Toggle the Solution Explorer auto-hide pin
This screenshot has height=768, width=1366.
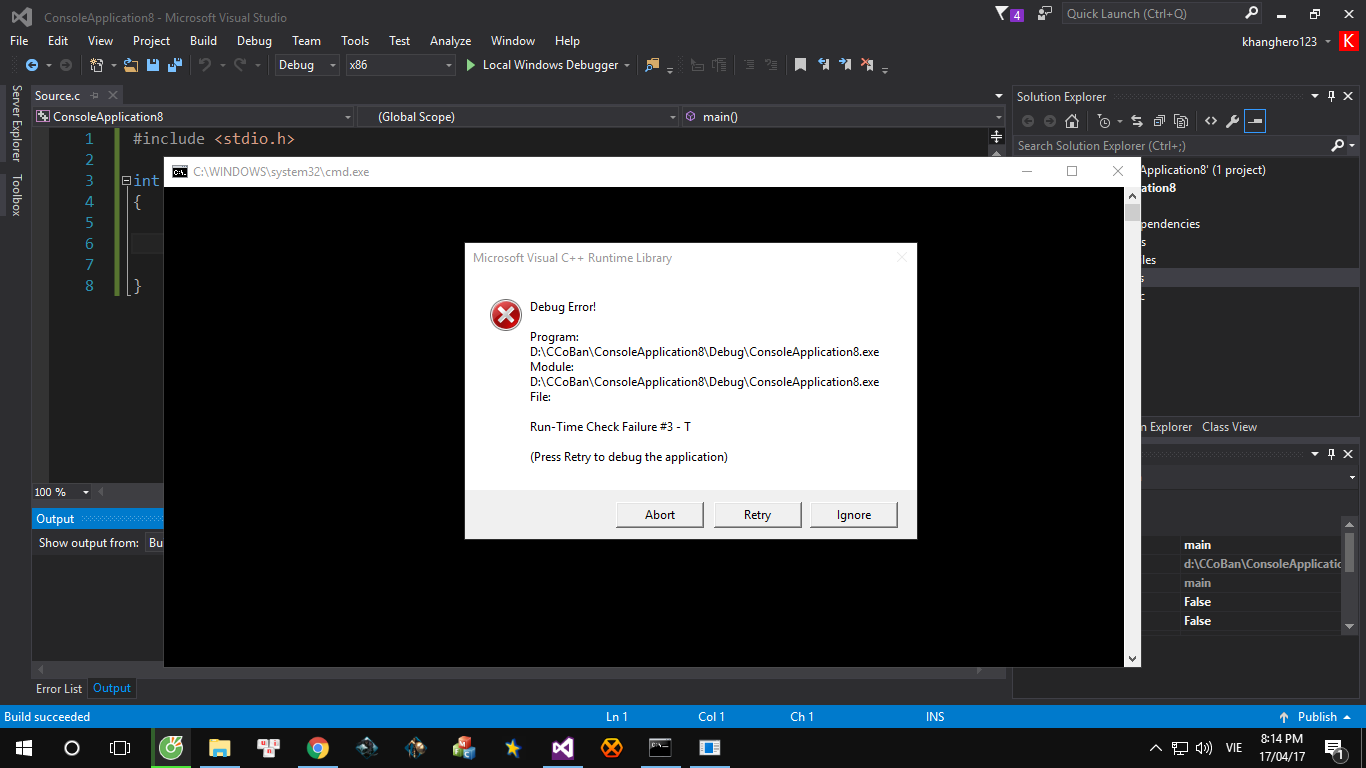[1331, 97]
